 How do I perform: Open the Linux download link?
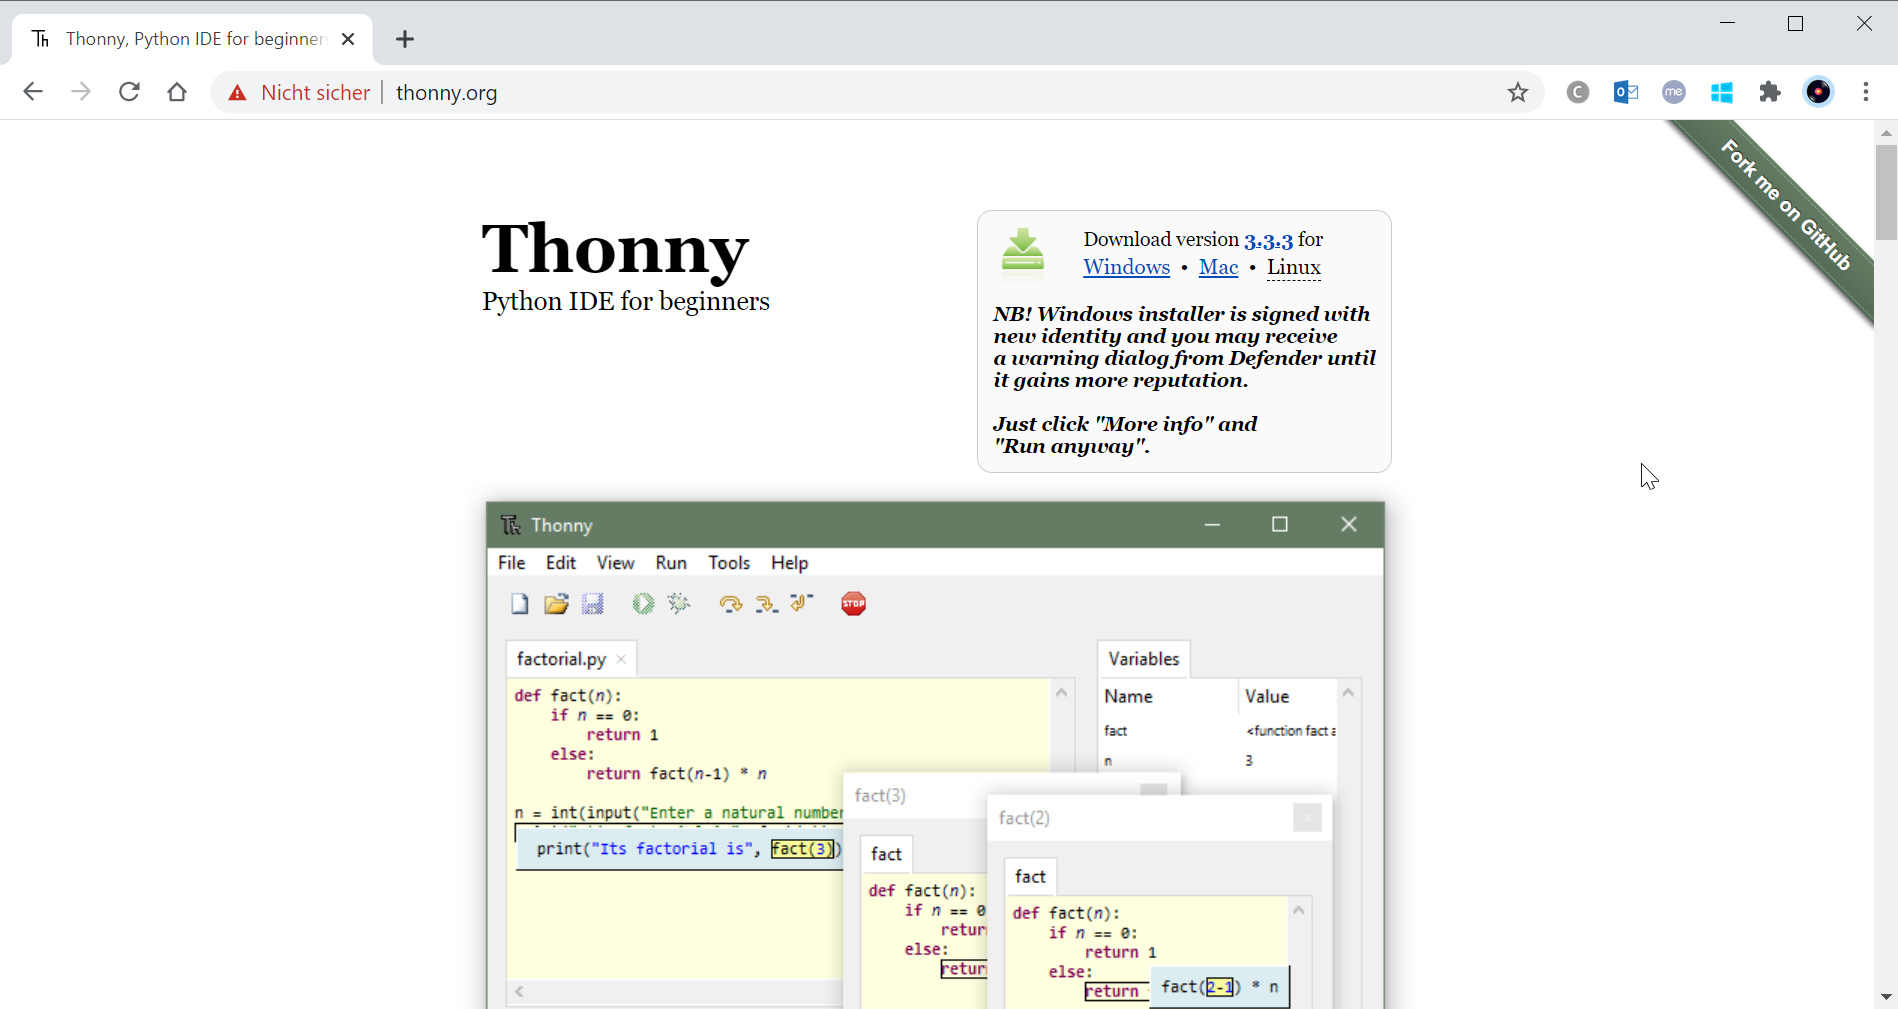pyautogui.click(x=1294, y=267)
